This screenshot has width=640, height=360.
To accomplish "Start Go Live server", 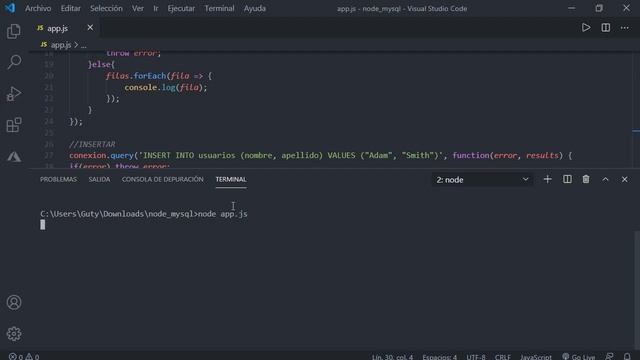I will pos(578,356).
